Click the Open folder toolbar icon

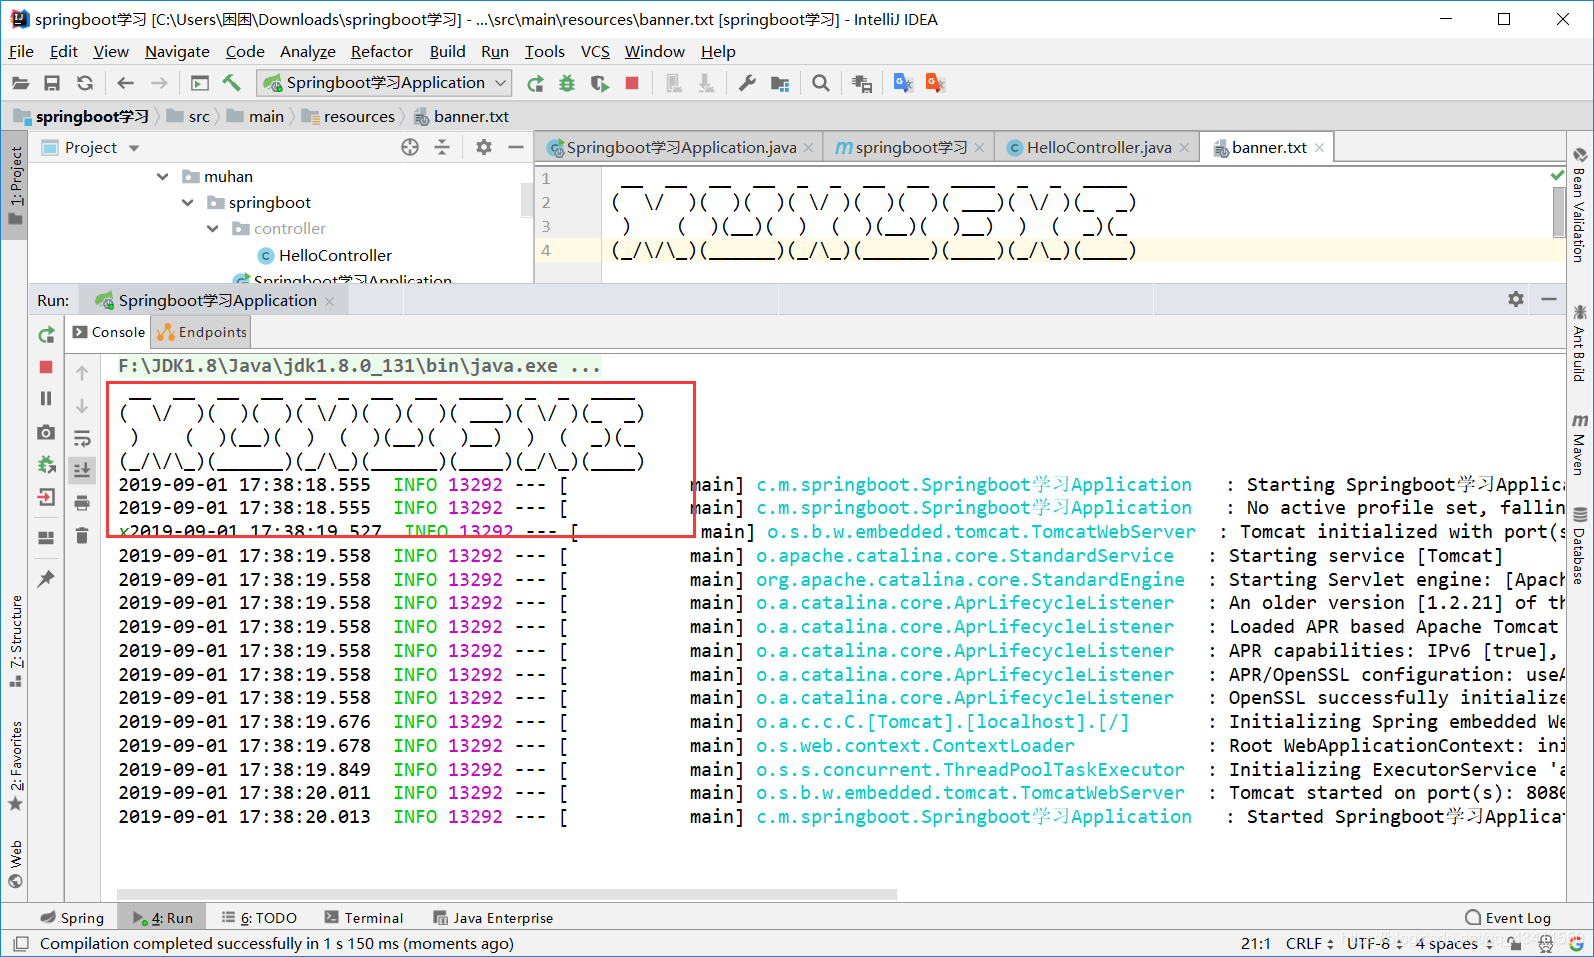pyautogui.click(x=21, y=83)
